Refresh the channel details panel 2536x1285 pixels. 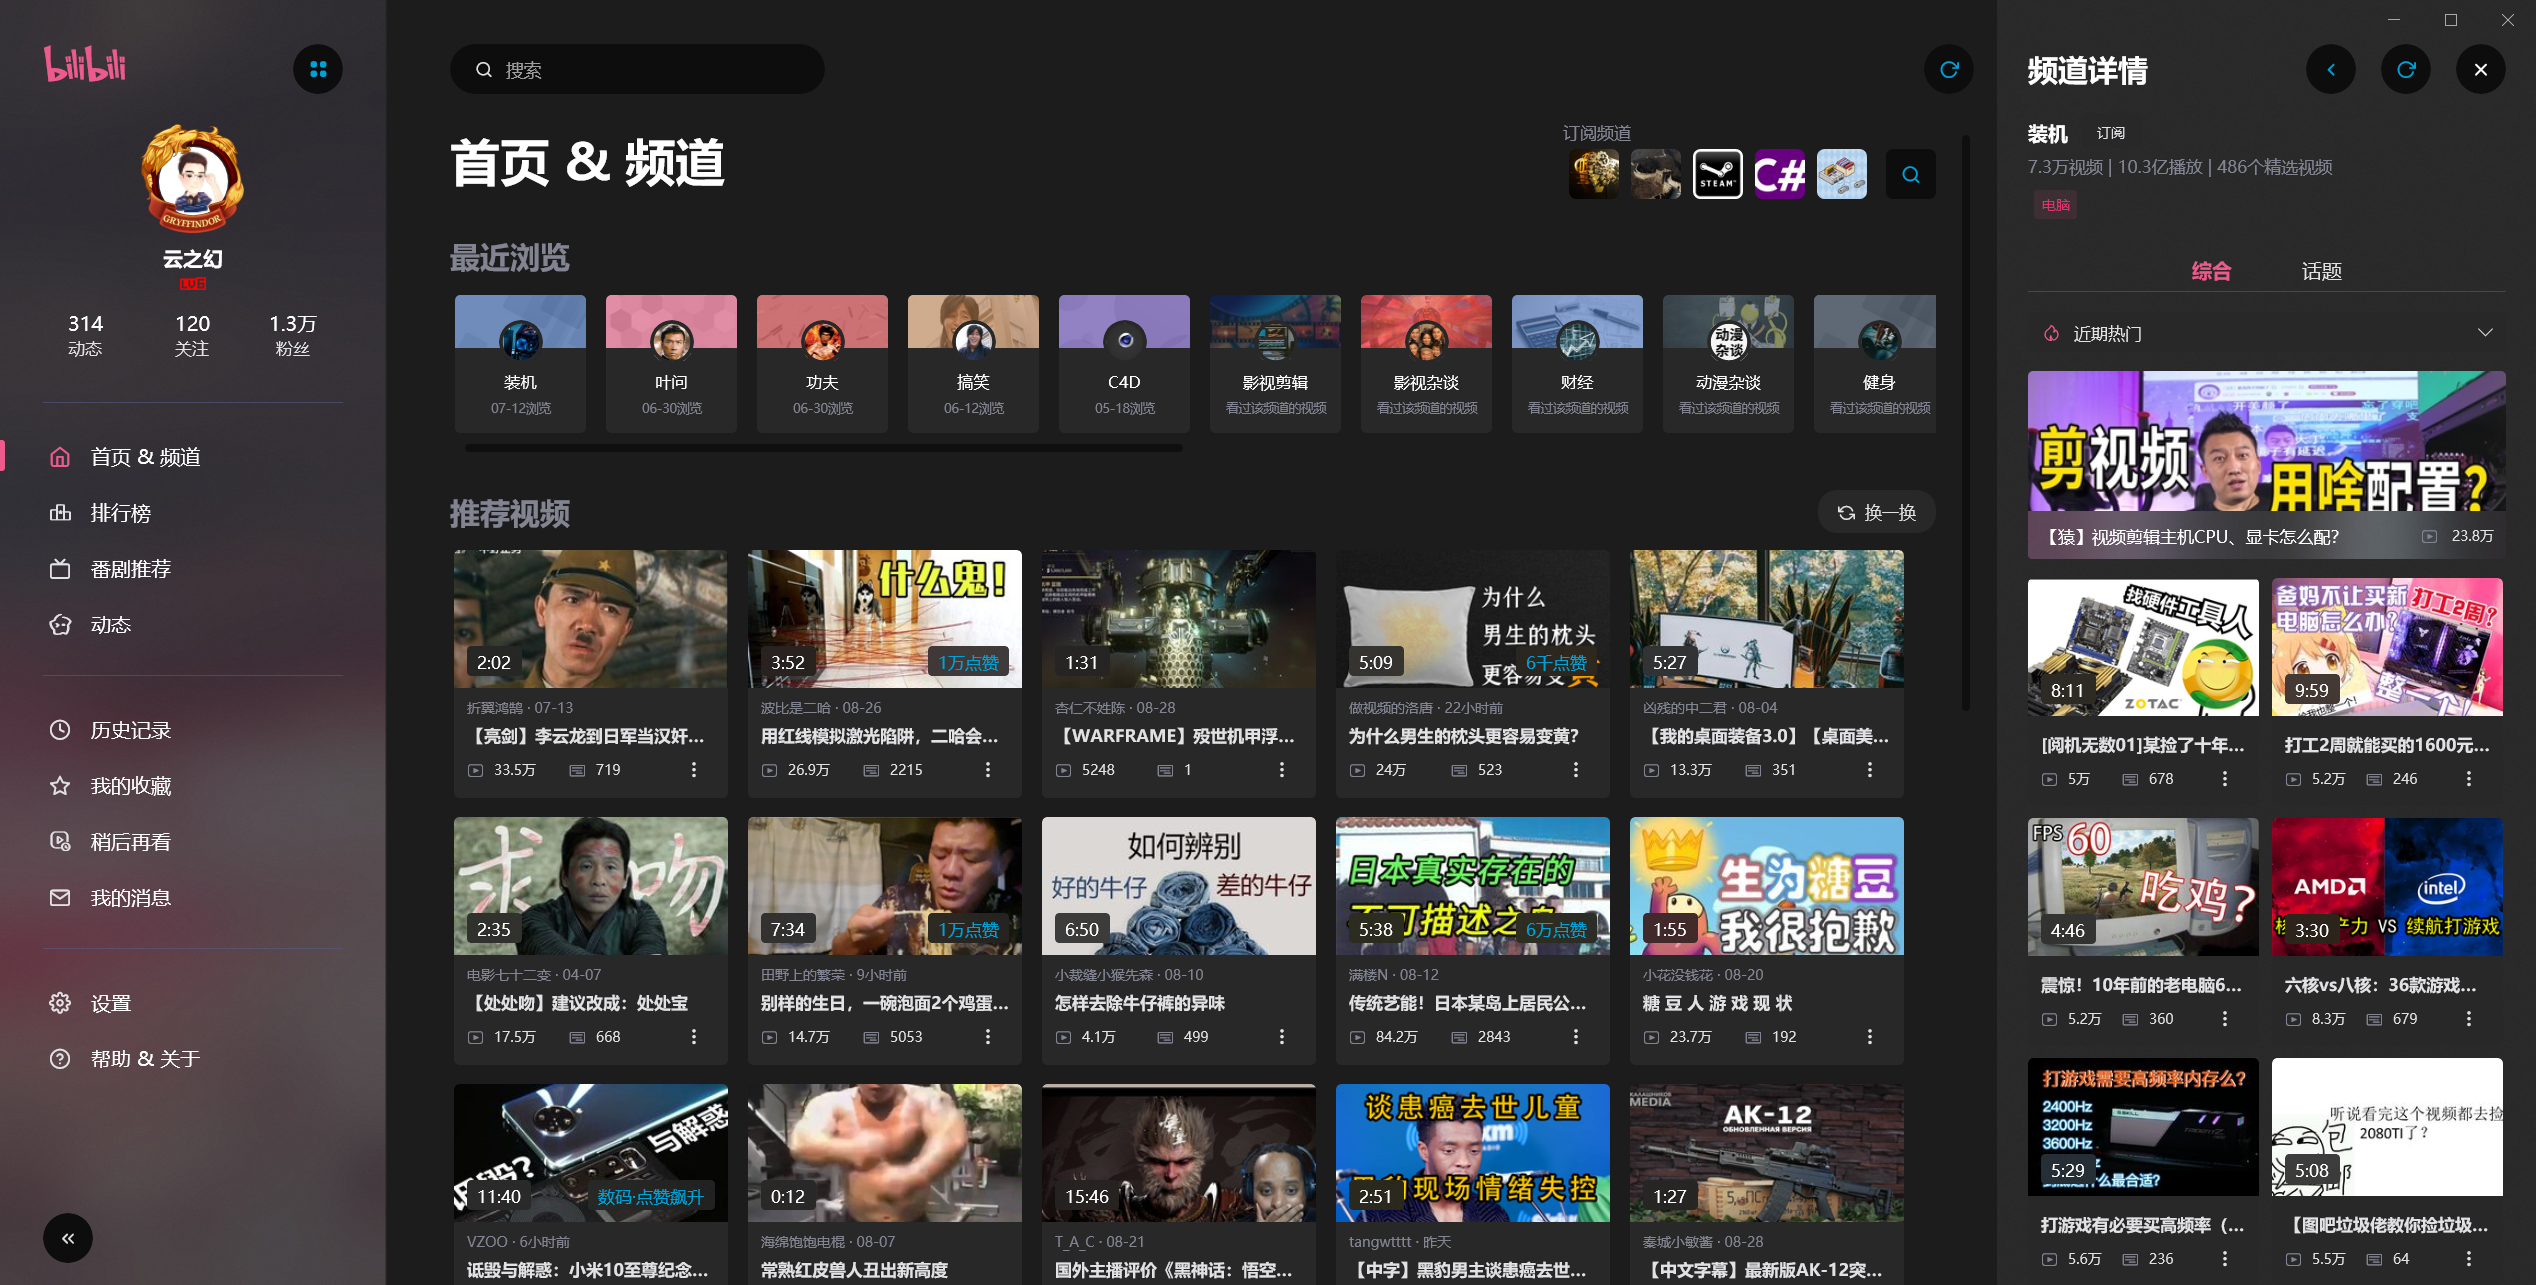coord(2405,69)
